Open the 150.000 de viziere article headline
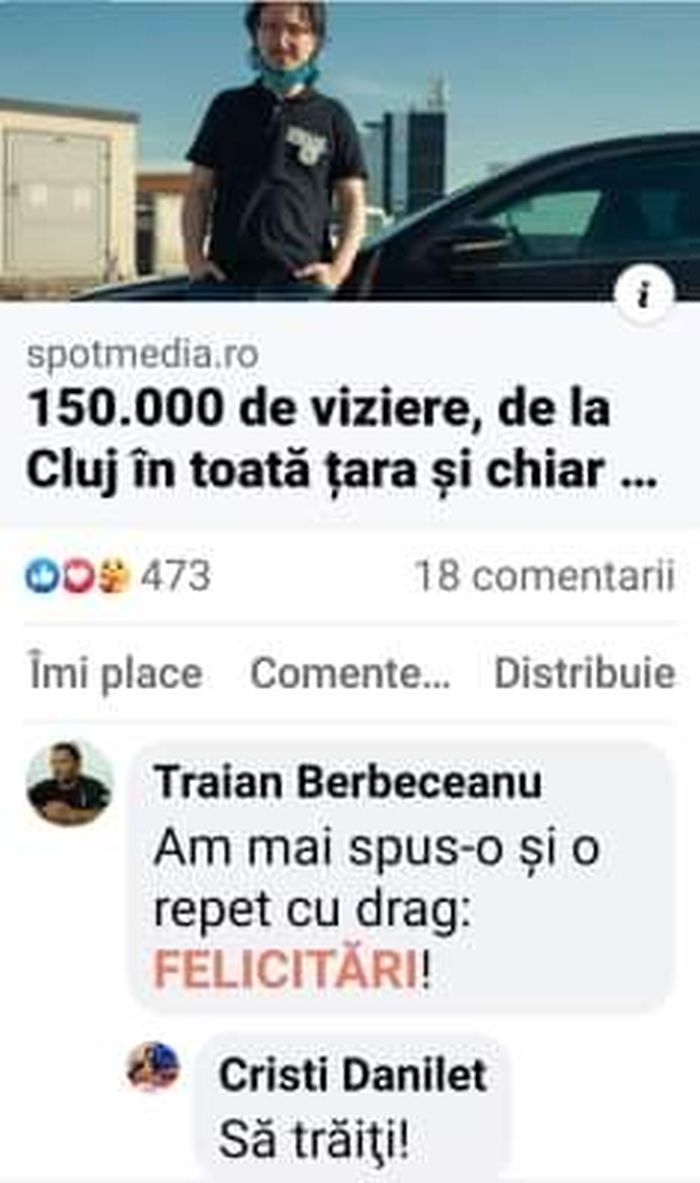Viewport: 700px width, 1183px height. [x=342, y=439]
